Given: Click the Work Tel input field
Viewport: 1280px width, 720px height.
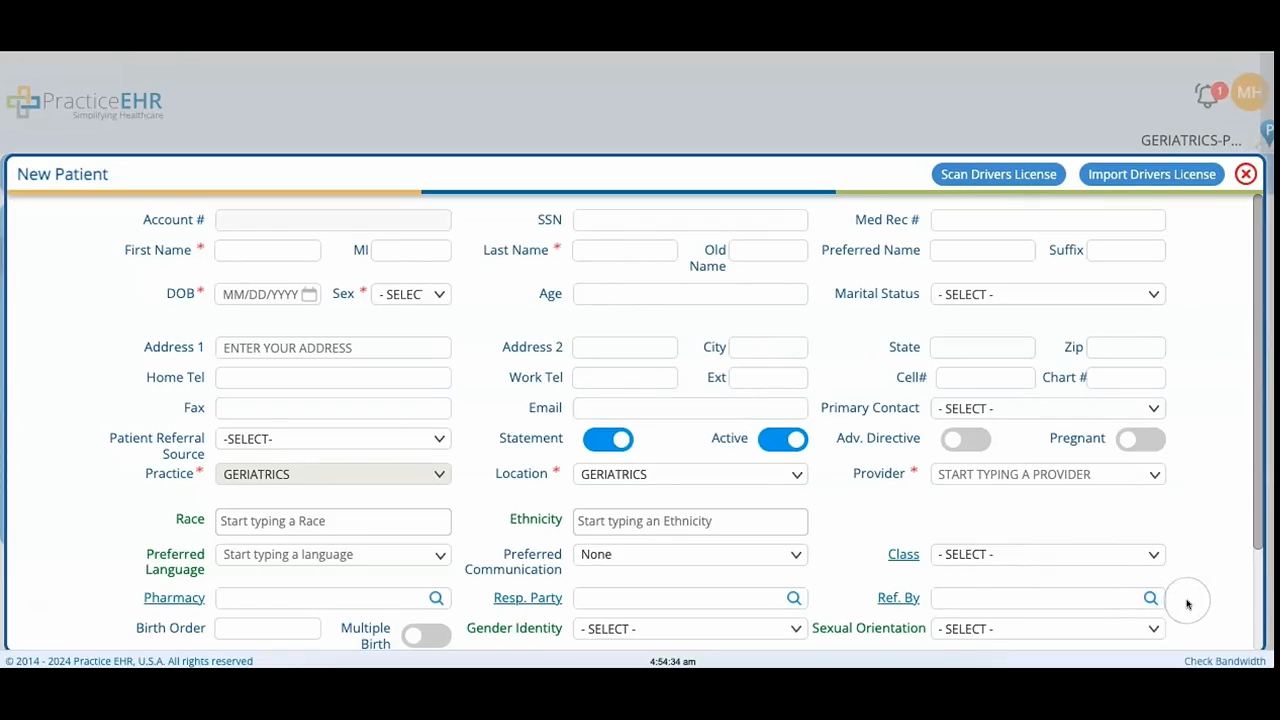Looking at the screenshot, I should click(625, 378).
